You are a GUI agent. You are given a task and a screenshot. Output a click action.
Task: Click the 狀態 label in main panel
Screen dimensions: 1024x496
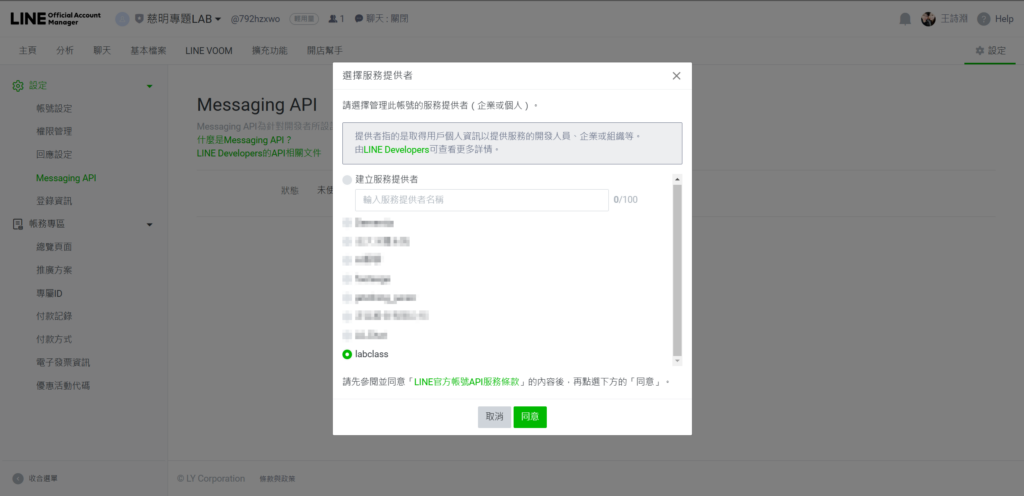click(290, 191)
